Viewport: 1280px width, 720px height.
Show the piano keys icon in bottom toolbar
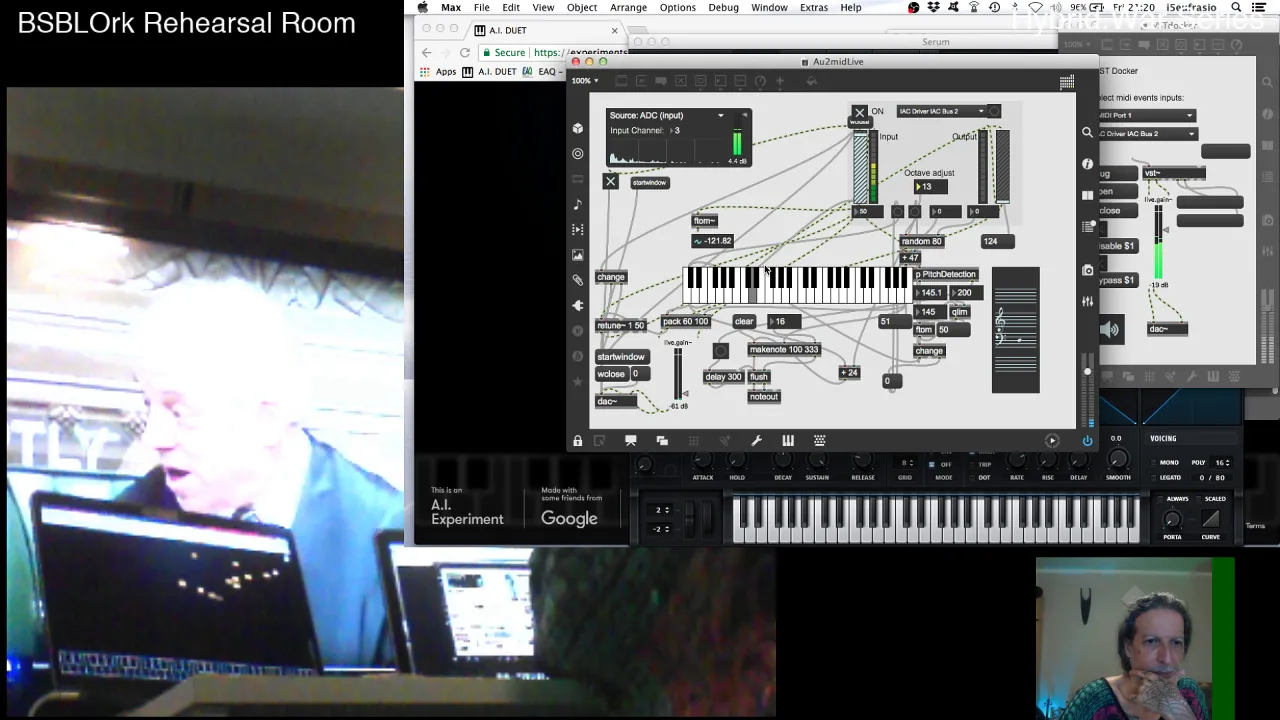coord(788,440)
